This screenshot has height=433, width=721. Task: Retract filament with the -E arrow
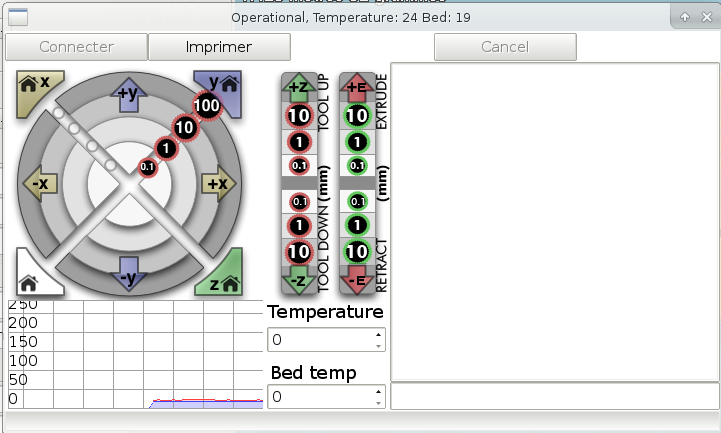click(x=357, y=279)
